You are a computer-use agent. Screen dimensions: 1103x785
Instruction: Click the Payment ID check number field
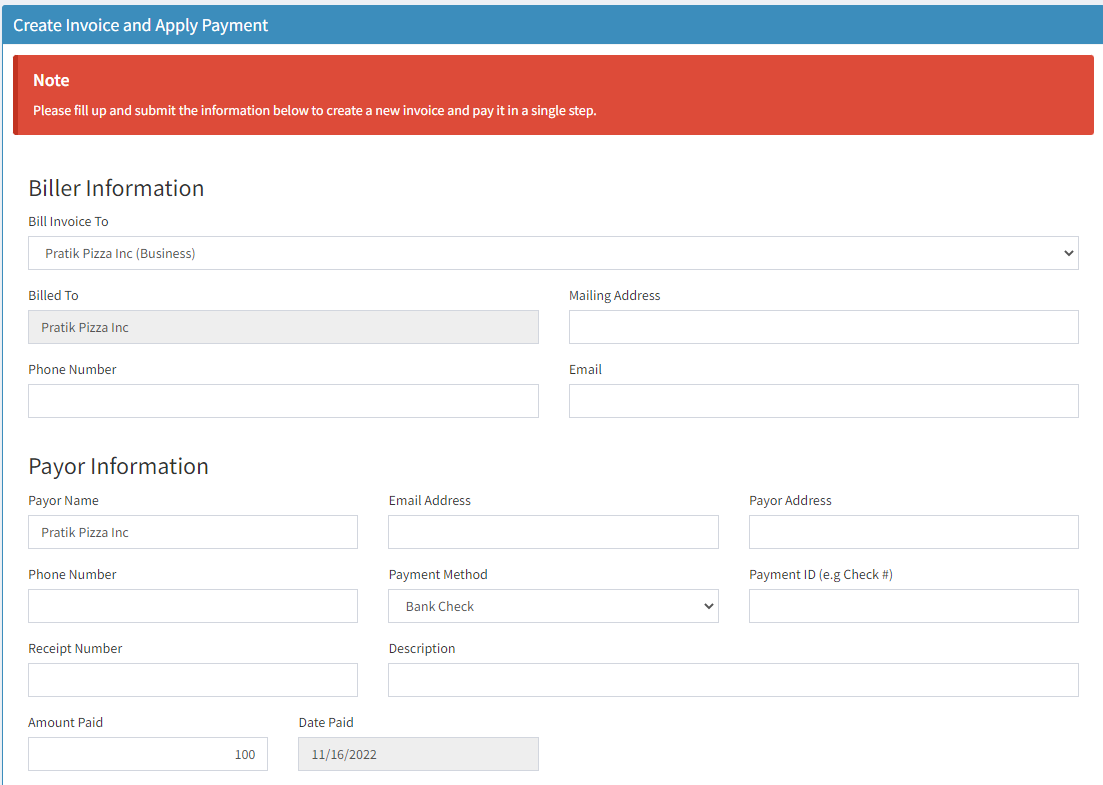(x=914, y=606)
